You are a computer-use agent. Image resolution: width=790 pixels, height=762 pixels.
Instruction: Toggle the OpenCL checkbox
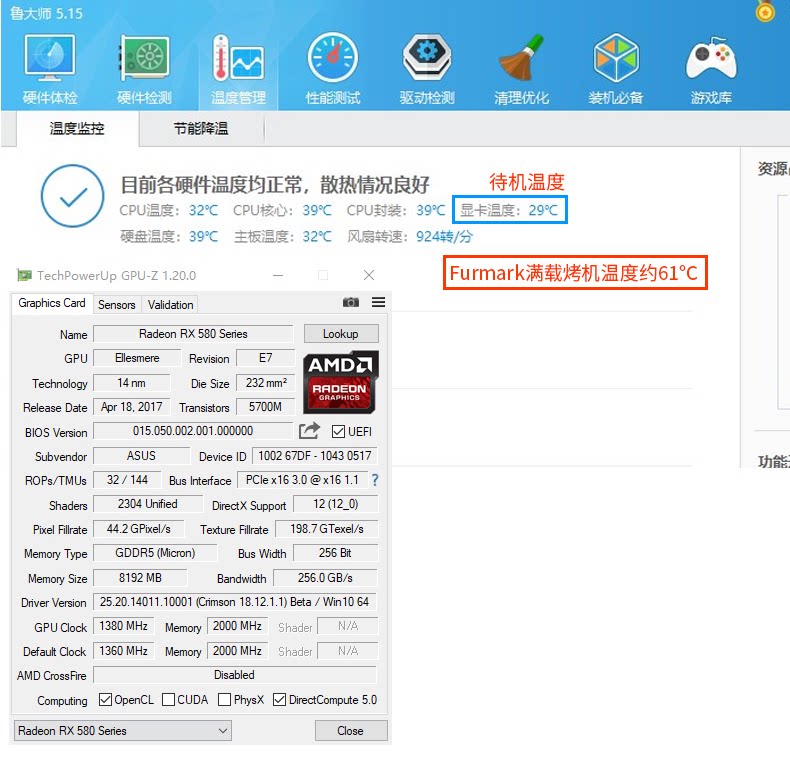point(105,700)
